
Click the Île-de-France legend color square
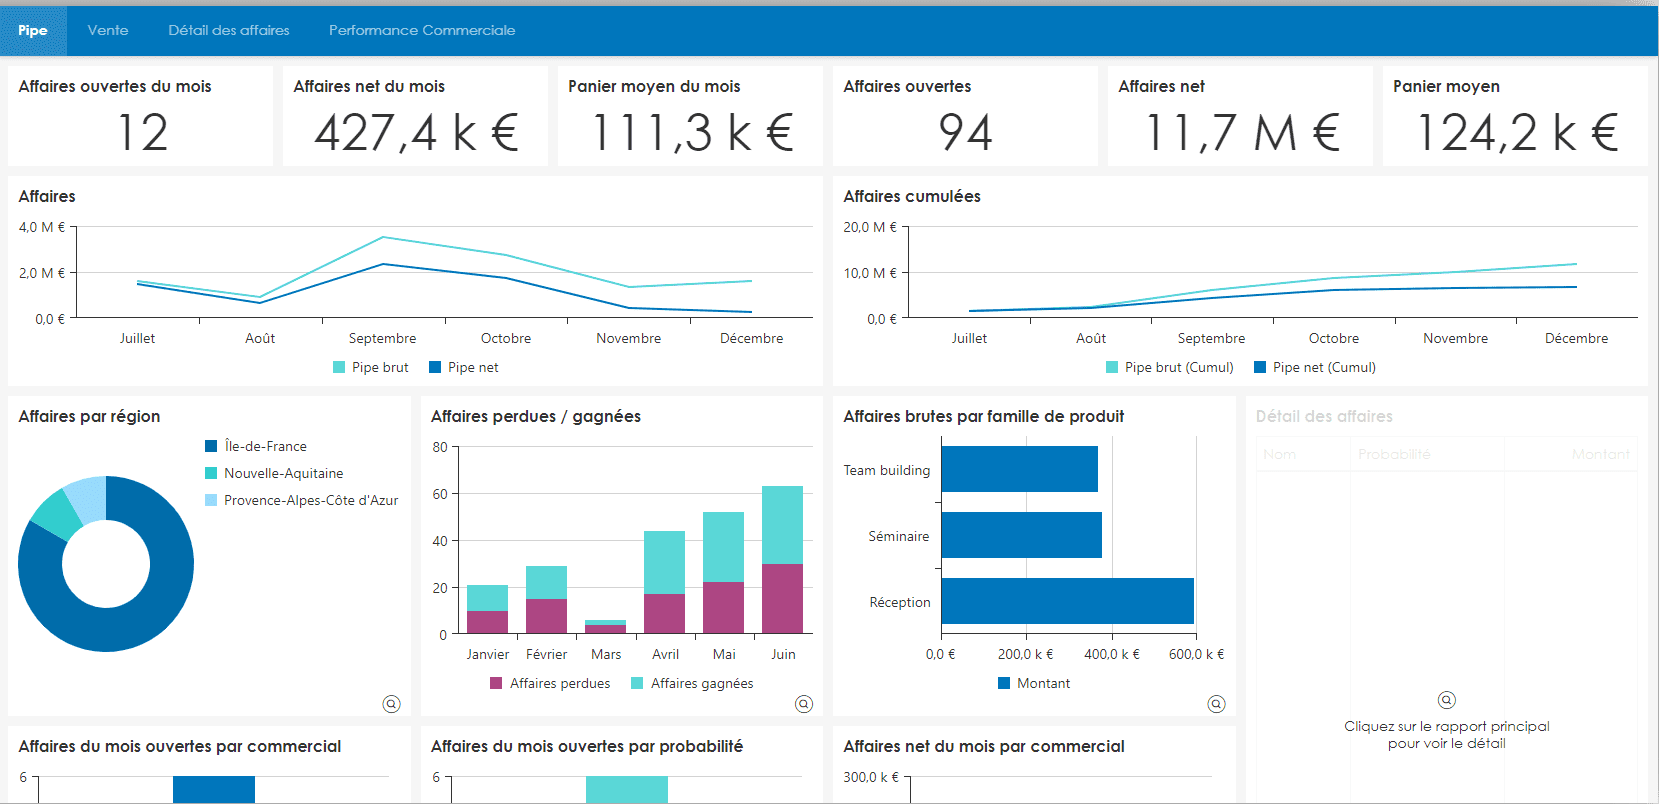click(x=211, y=446)
